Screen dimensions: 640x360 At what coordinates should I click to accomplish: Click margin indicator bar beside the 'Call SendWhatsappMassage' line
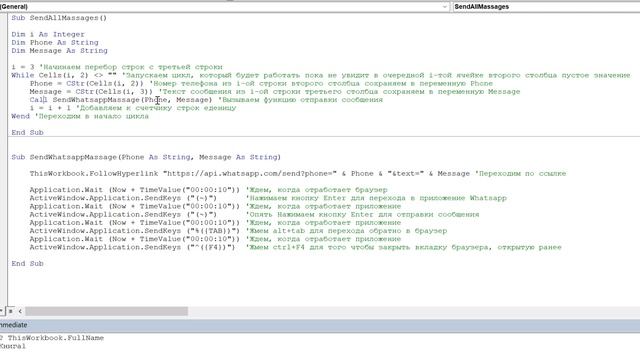pos(4,100)
